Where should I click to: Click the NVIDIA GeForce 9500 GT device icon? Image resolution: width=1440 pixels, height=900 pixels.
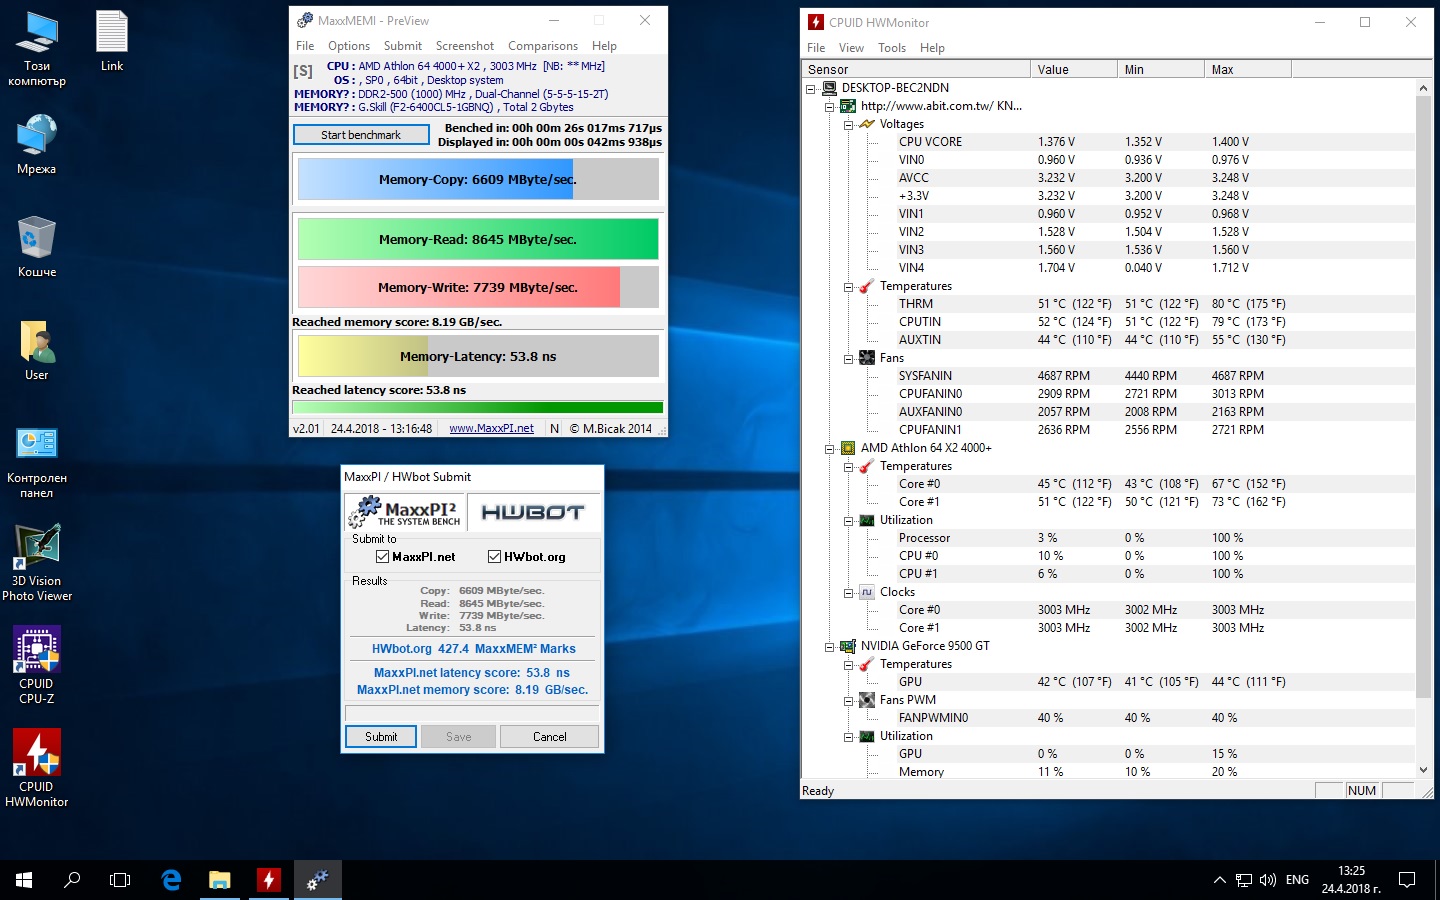[848, 646]
